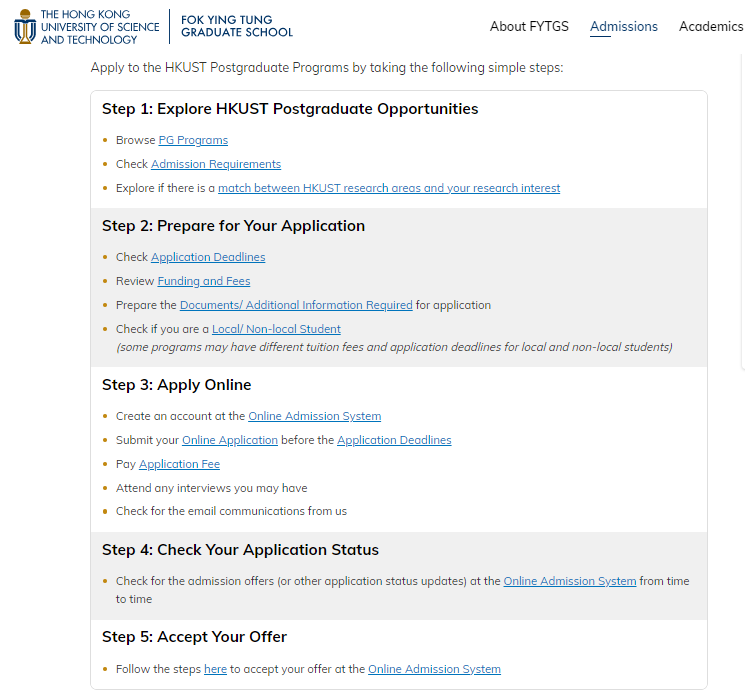Viewport: 745px width, 693px height.
Task: Open the Application Fee link
Action: coord(180,464)
